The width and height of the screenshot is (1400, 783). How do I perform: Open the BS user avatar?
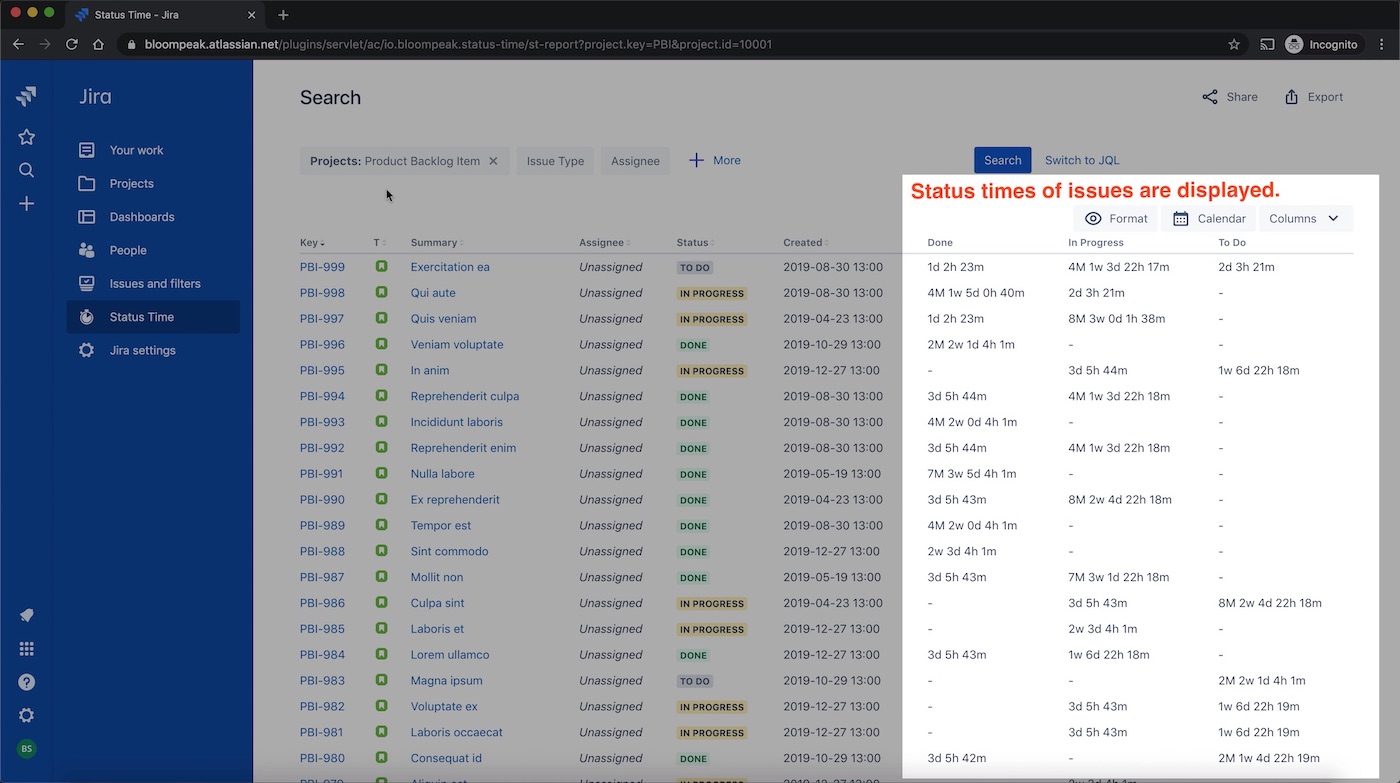(x=27, y=749)
